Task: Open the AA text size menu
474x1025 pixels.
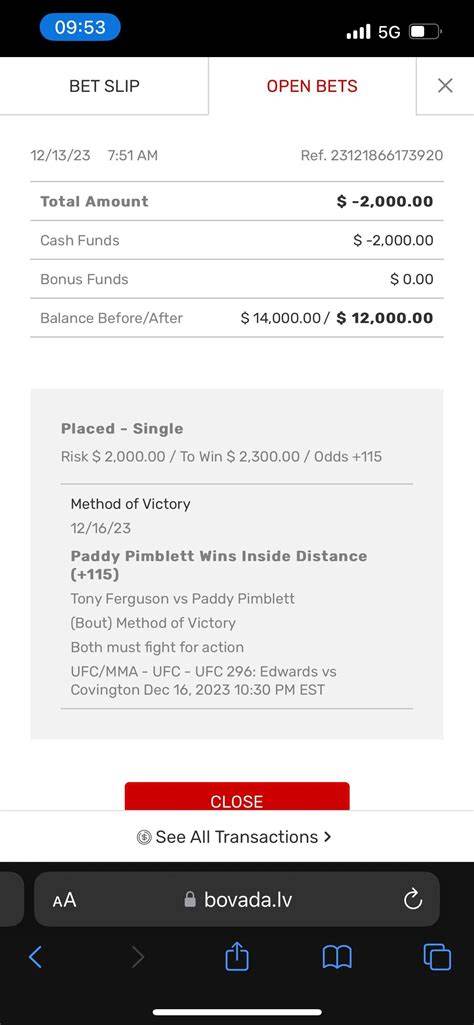Action: point(64,900)
